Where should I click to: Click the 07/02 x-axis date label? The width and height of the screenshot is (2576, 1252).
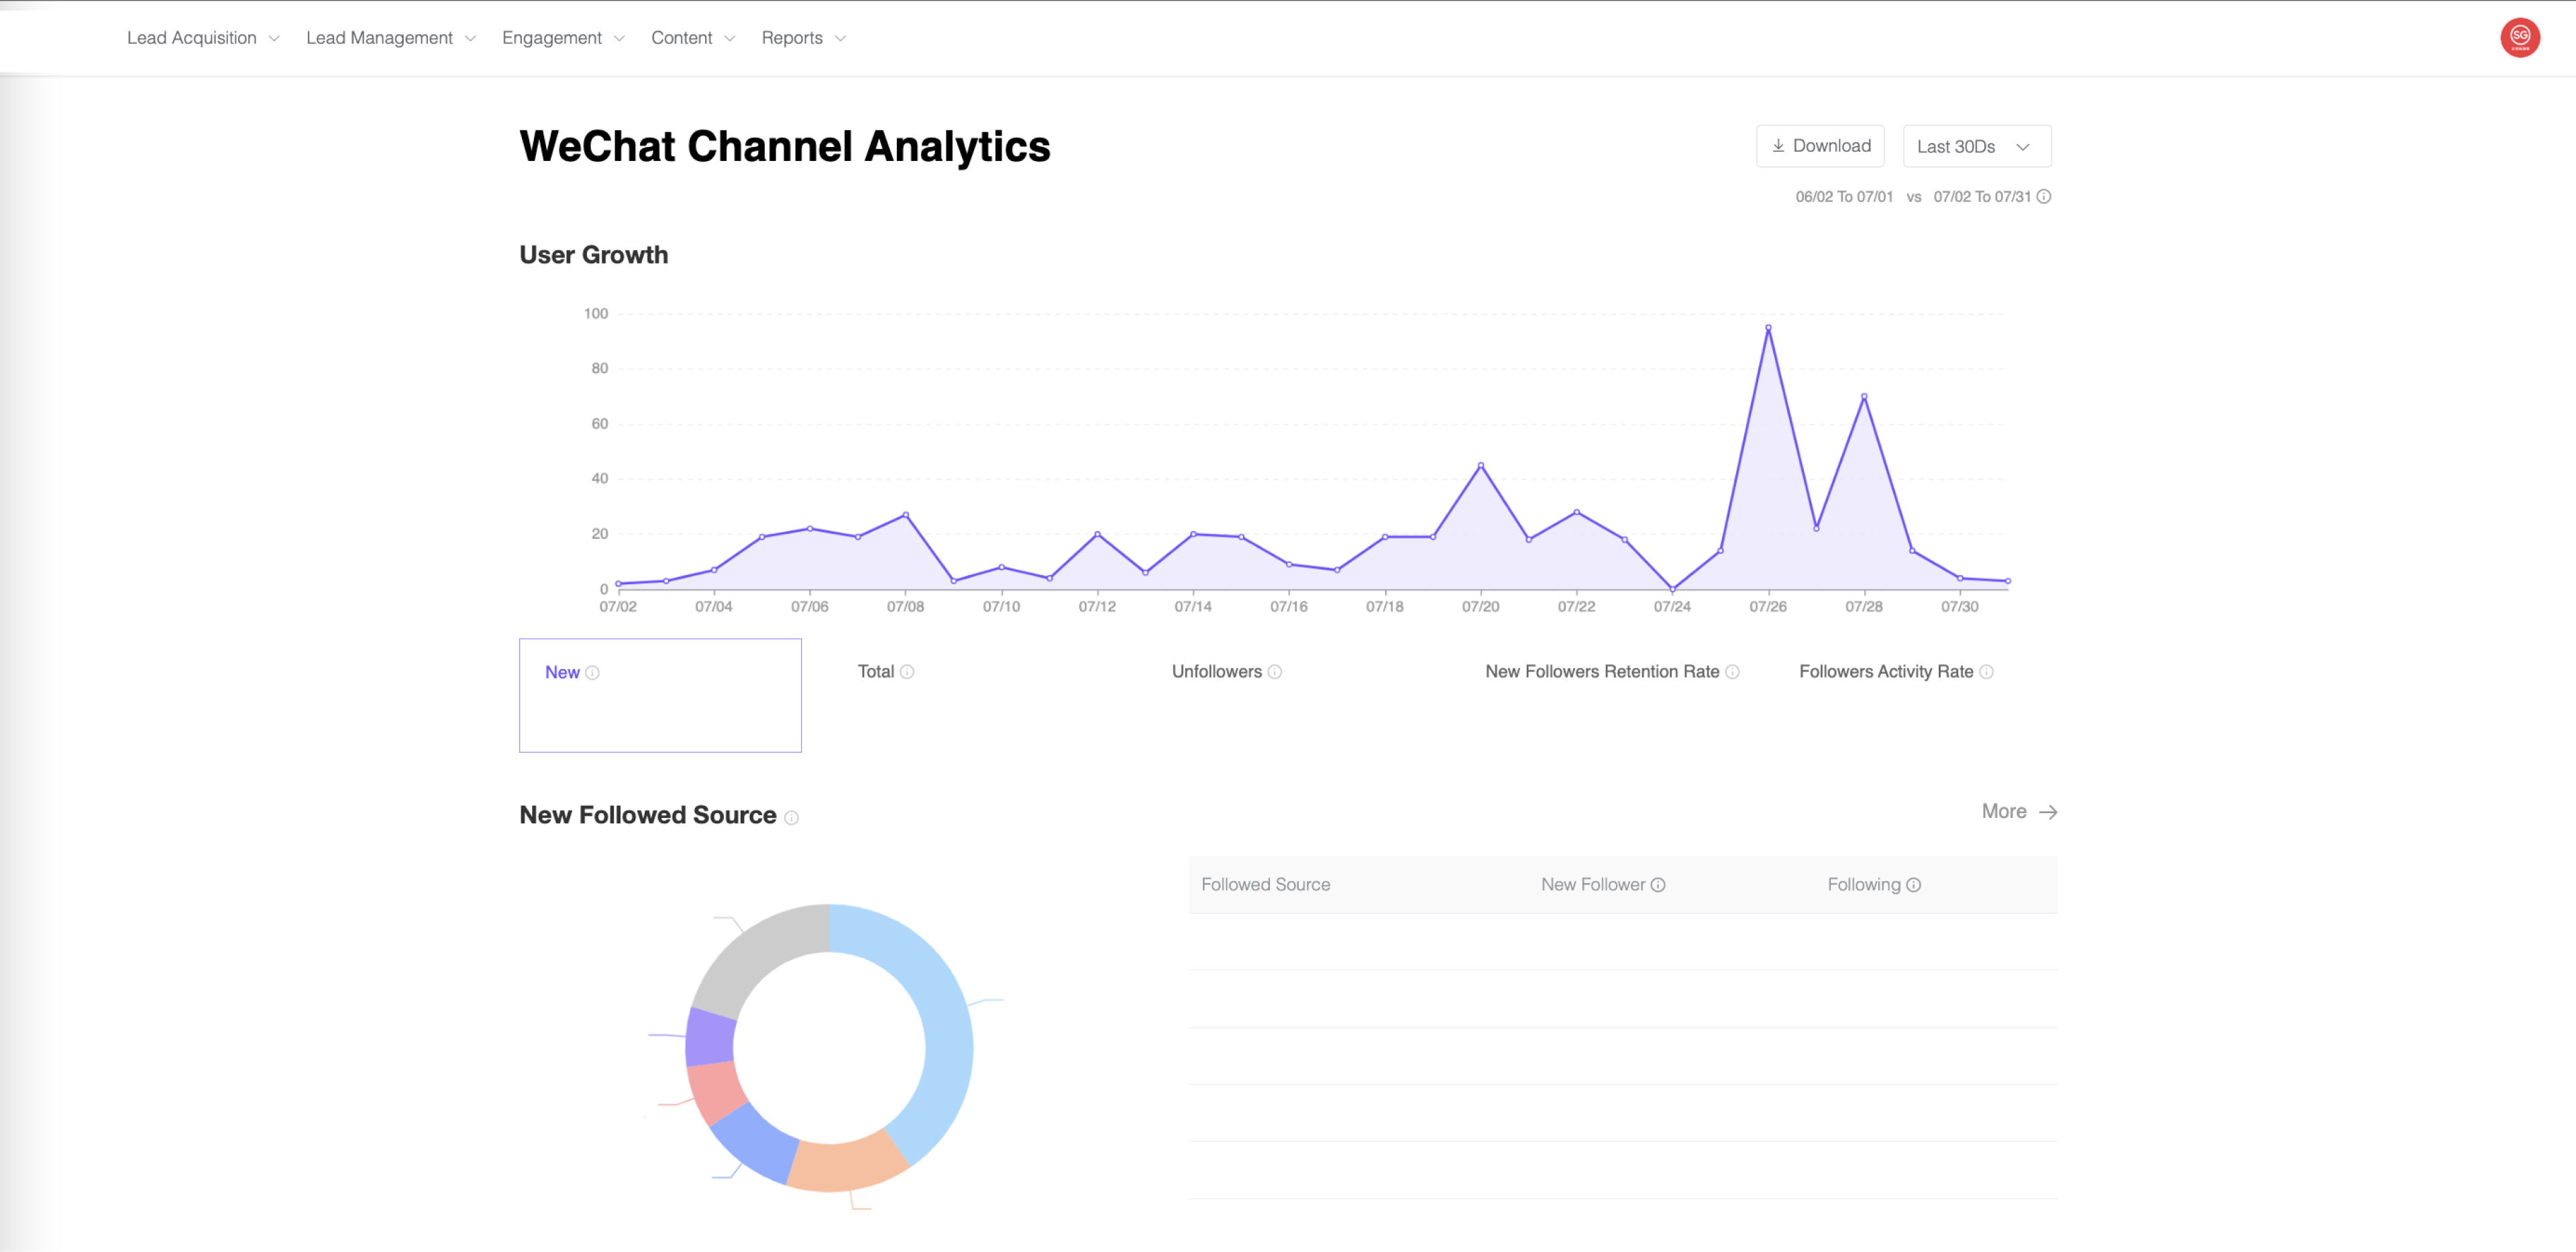point(618,607)
